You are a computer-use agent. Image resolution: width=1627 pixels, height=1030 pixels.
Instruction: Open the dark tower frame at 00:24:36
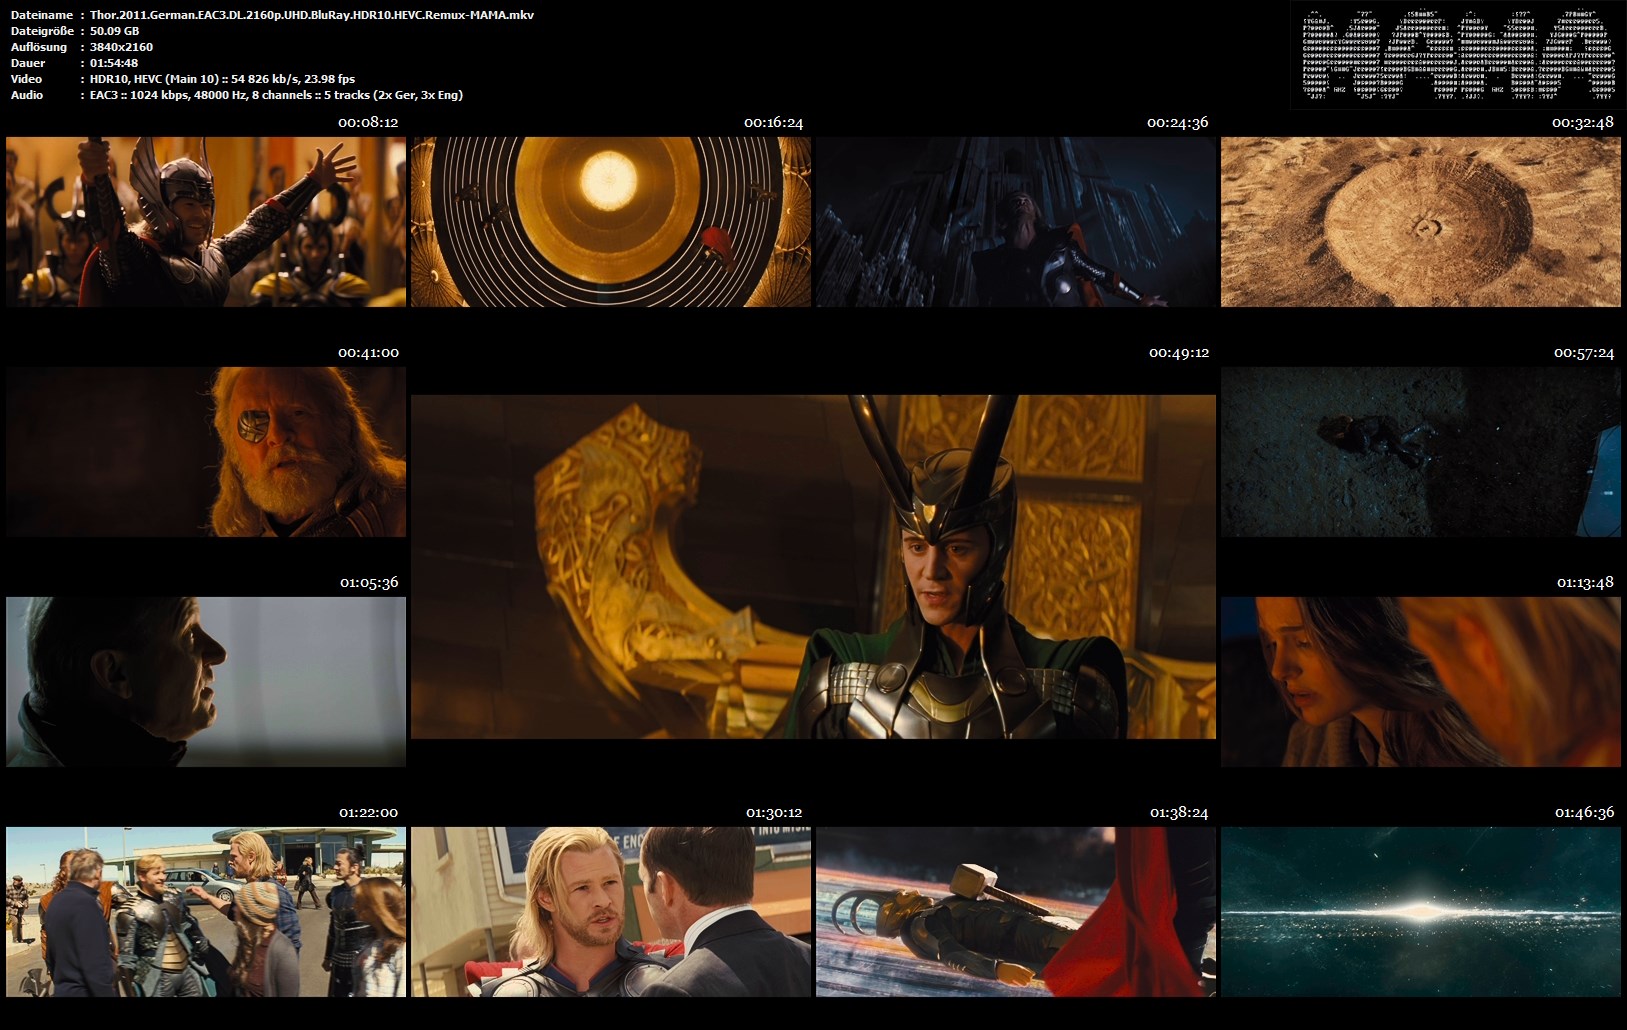1016,222
